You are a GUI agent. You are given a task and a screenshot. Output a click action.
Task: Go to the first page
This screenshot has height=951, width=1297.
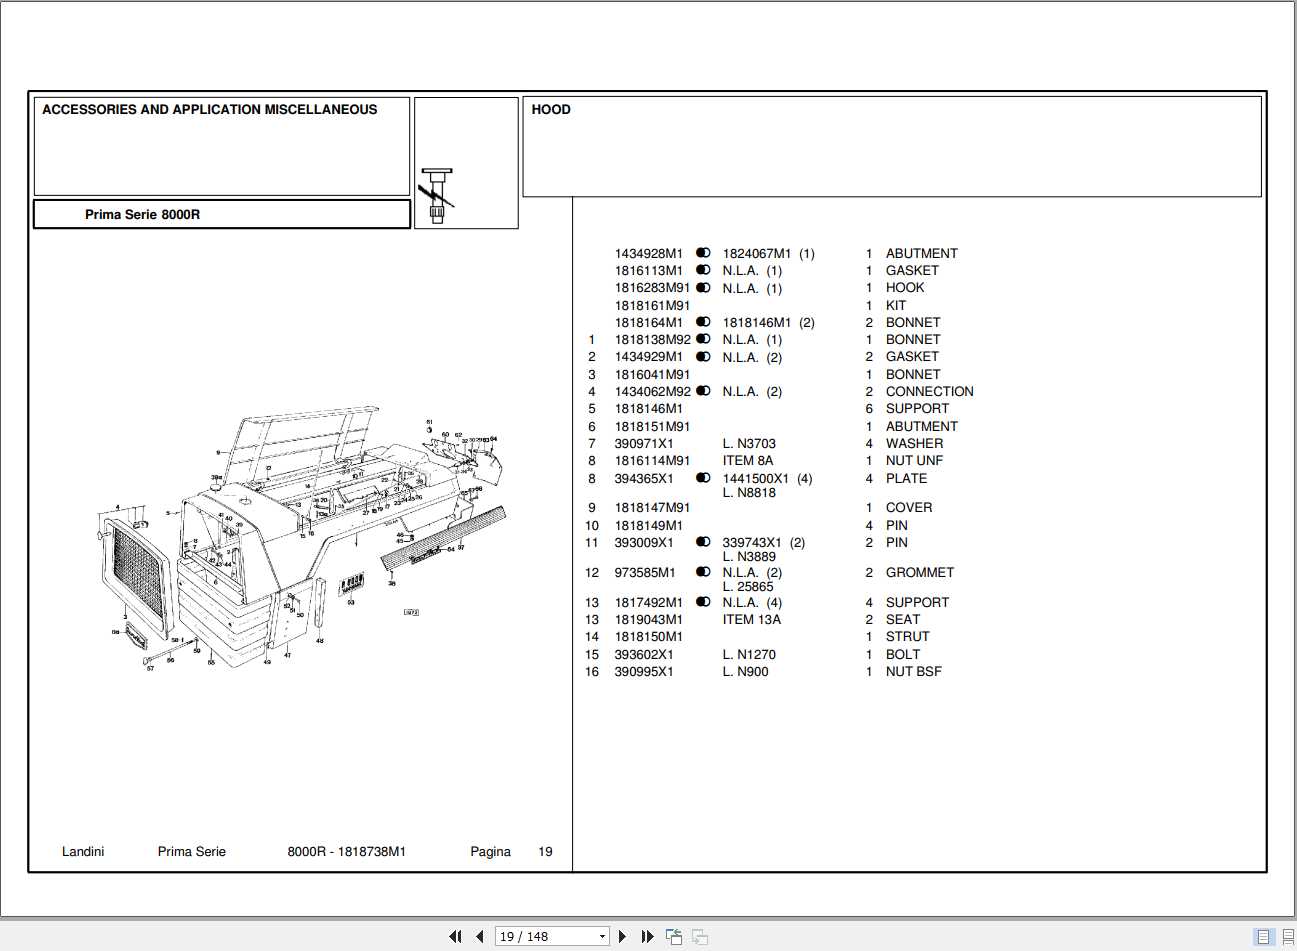[x=455, y=937]
